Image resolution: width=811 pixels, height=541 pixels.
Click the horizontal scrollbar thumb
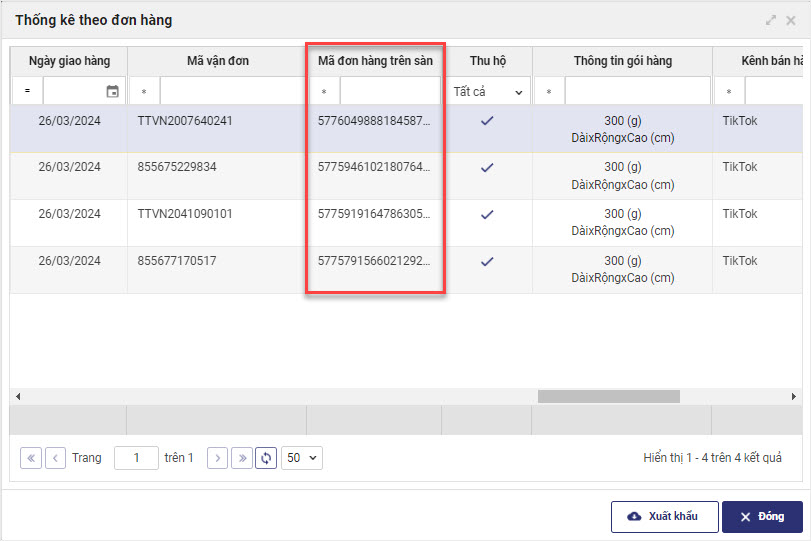[608, 397]
